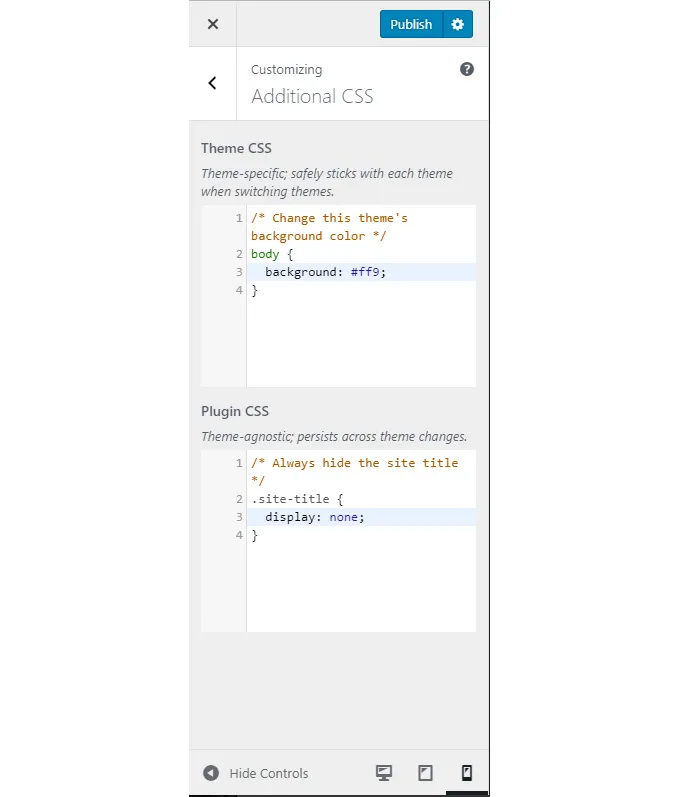Click the Publish button
Image resolution: width=680 pixels, height=797 pixels.
click(411, 24)
